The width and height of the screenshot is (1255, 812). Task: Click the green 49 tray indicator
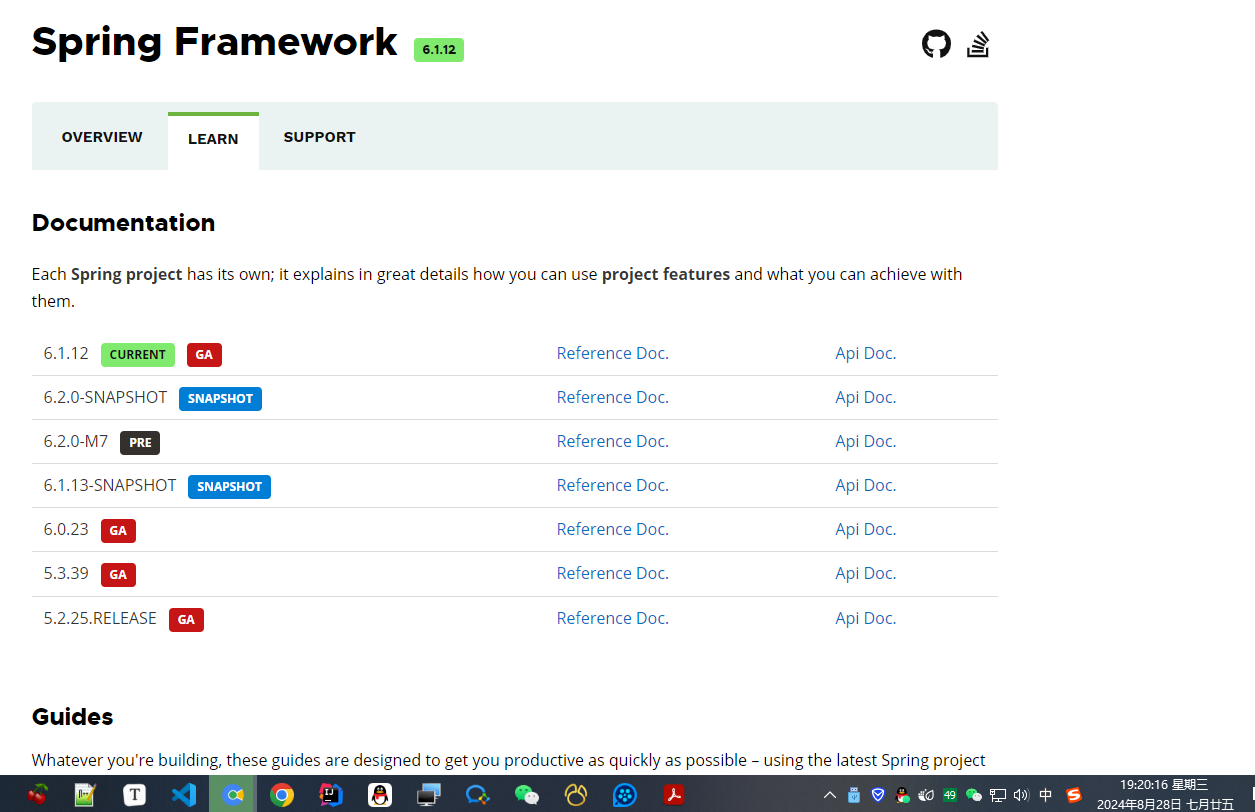coord(950,795)
